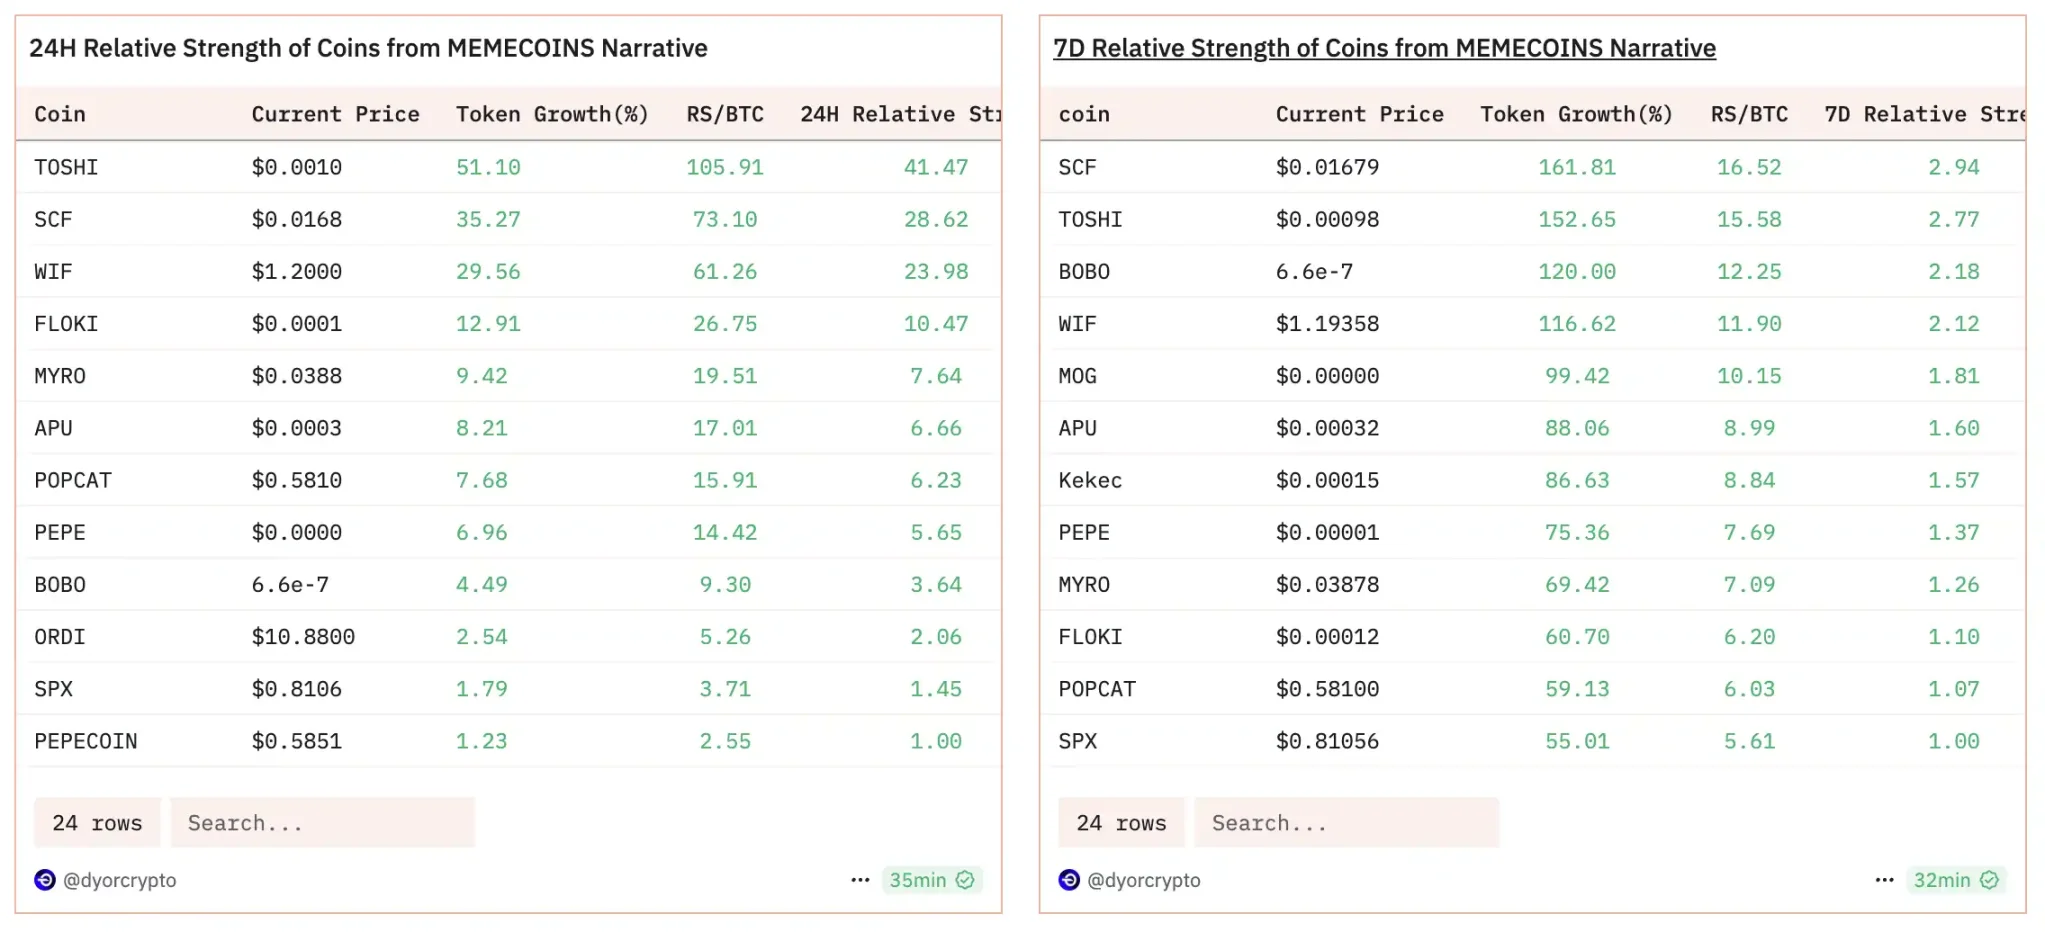Click the 35min query freshness badge
2045x932 pixels.
point(917,880)
